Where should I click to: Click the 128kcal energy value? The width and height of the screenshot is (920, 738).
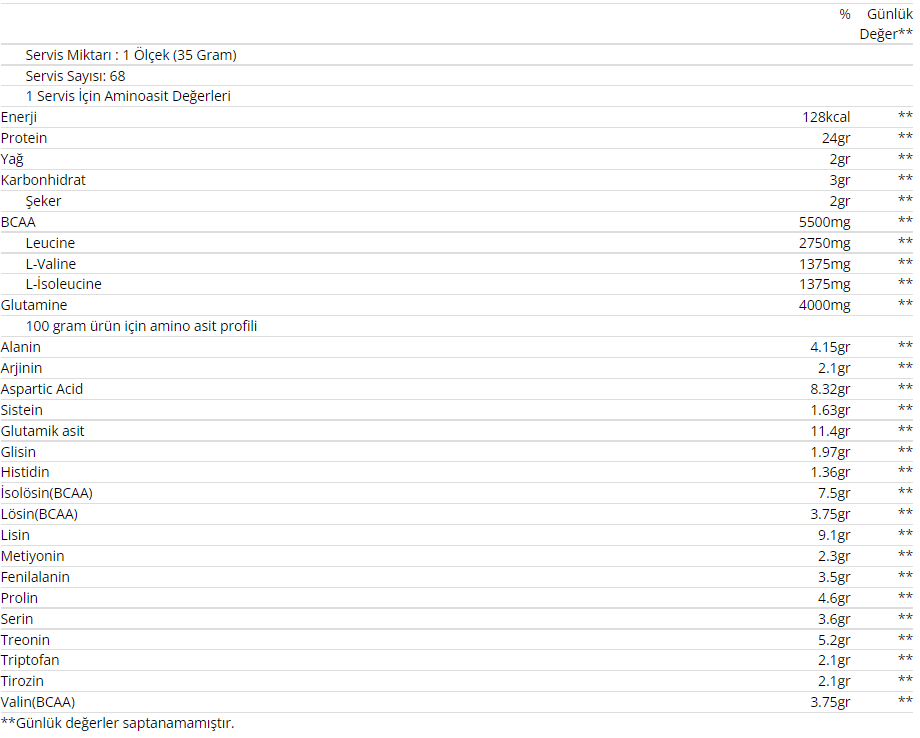tap(826, 117)
